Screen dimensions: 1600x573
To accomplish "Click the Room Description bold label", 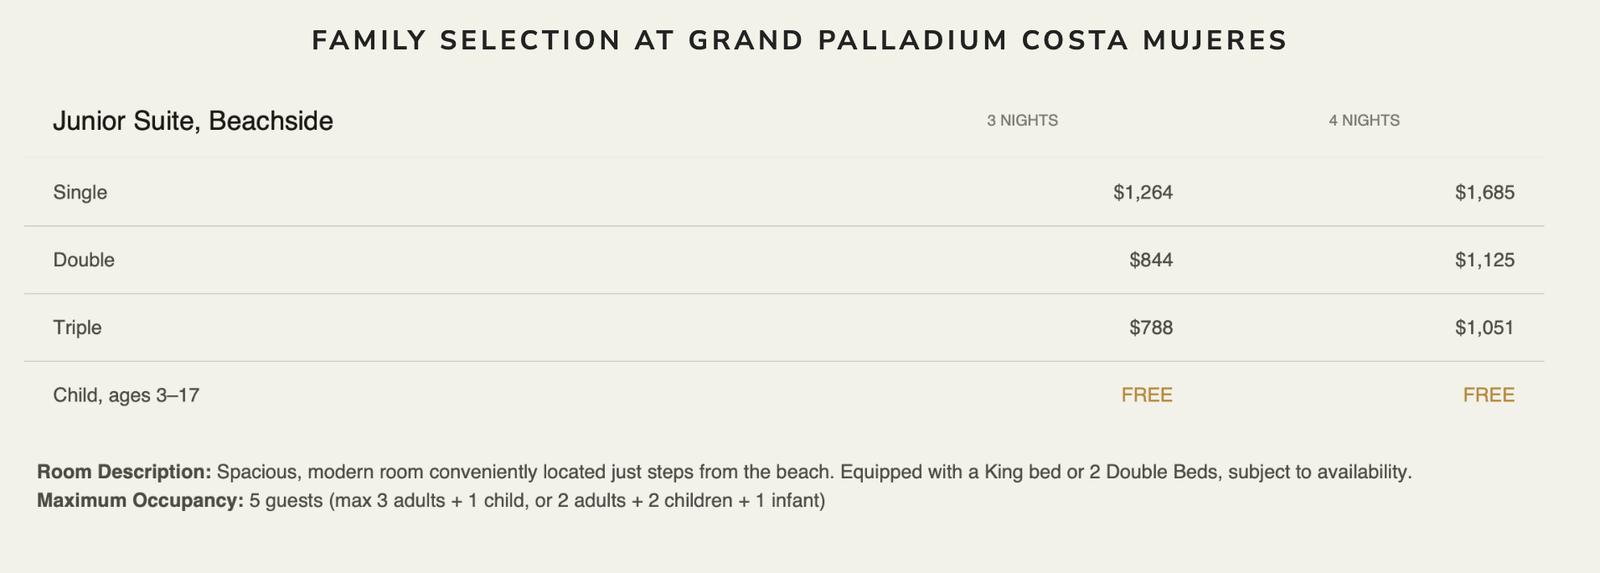I will [x=124, y=472].
